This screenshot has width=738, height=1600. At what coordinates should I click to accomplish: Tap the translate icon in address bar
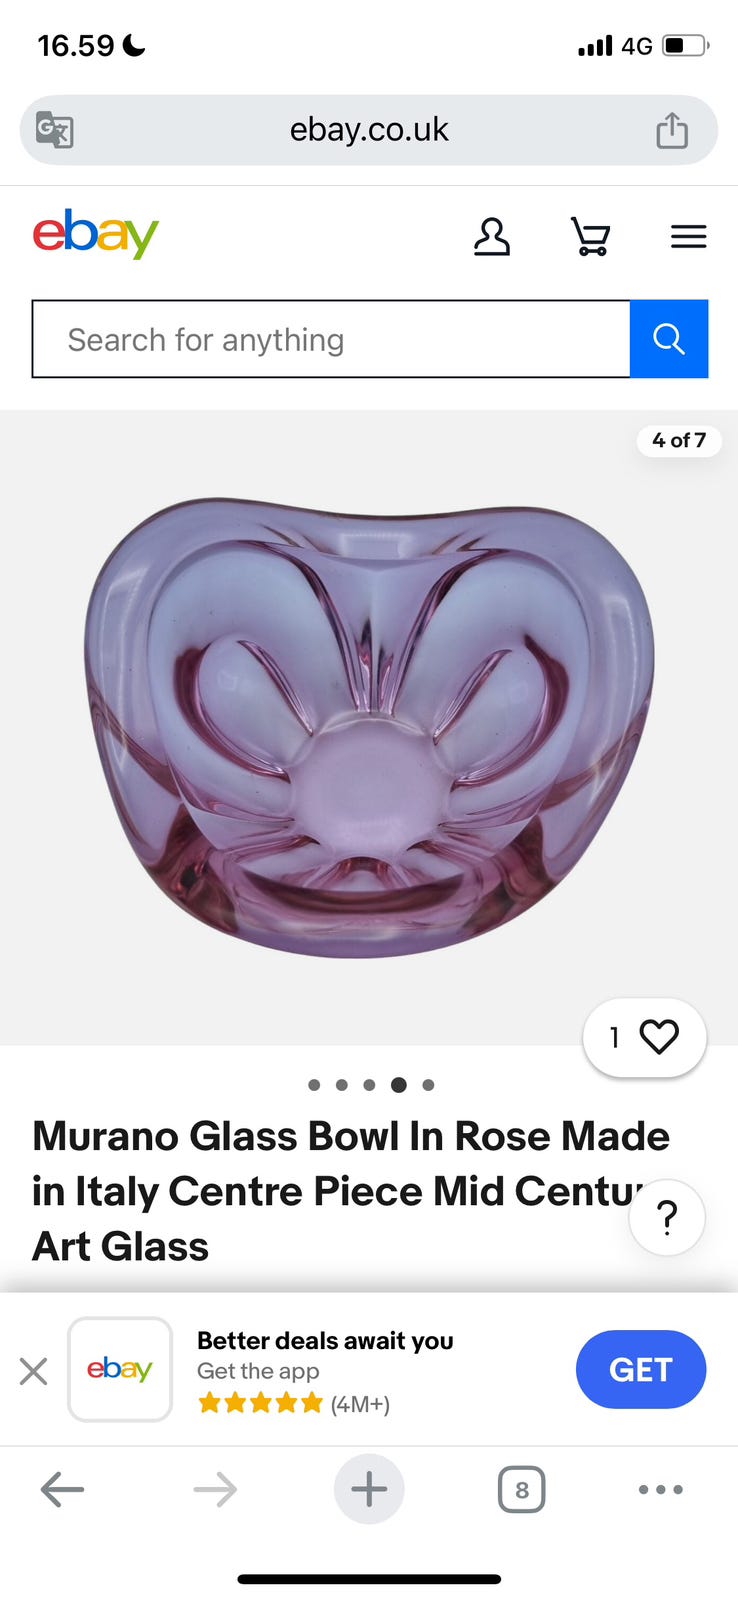(x=54, y=130)
